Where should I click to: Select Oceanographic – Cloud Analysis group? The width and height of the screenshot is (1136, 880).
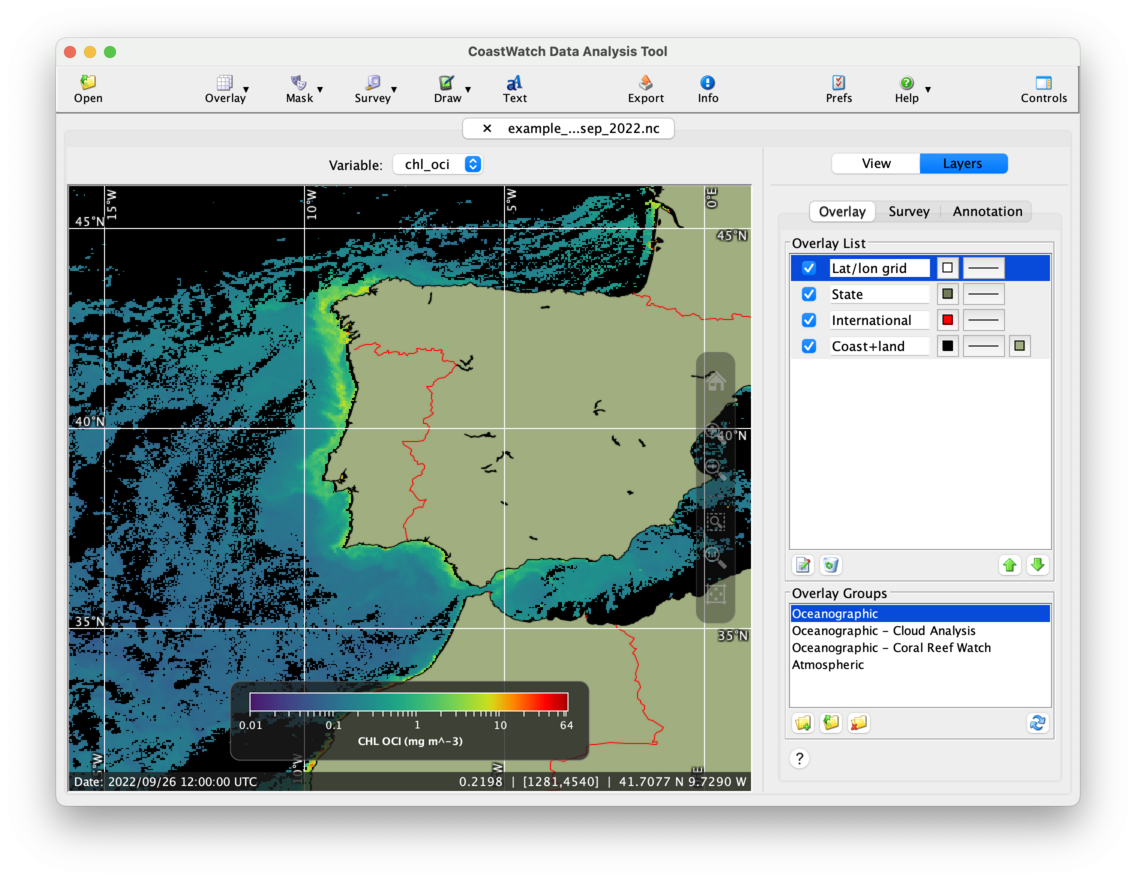point(884,631)
